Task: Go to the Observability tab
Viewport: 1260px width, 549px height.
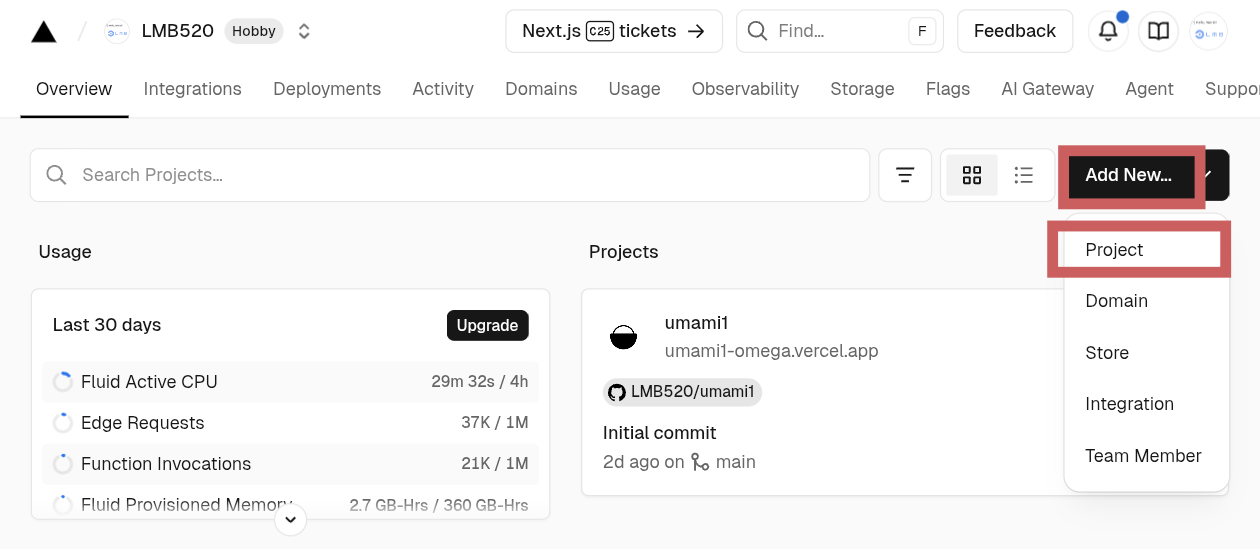Action: (745, 89)
